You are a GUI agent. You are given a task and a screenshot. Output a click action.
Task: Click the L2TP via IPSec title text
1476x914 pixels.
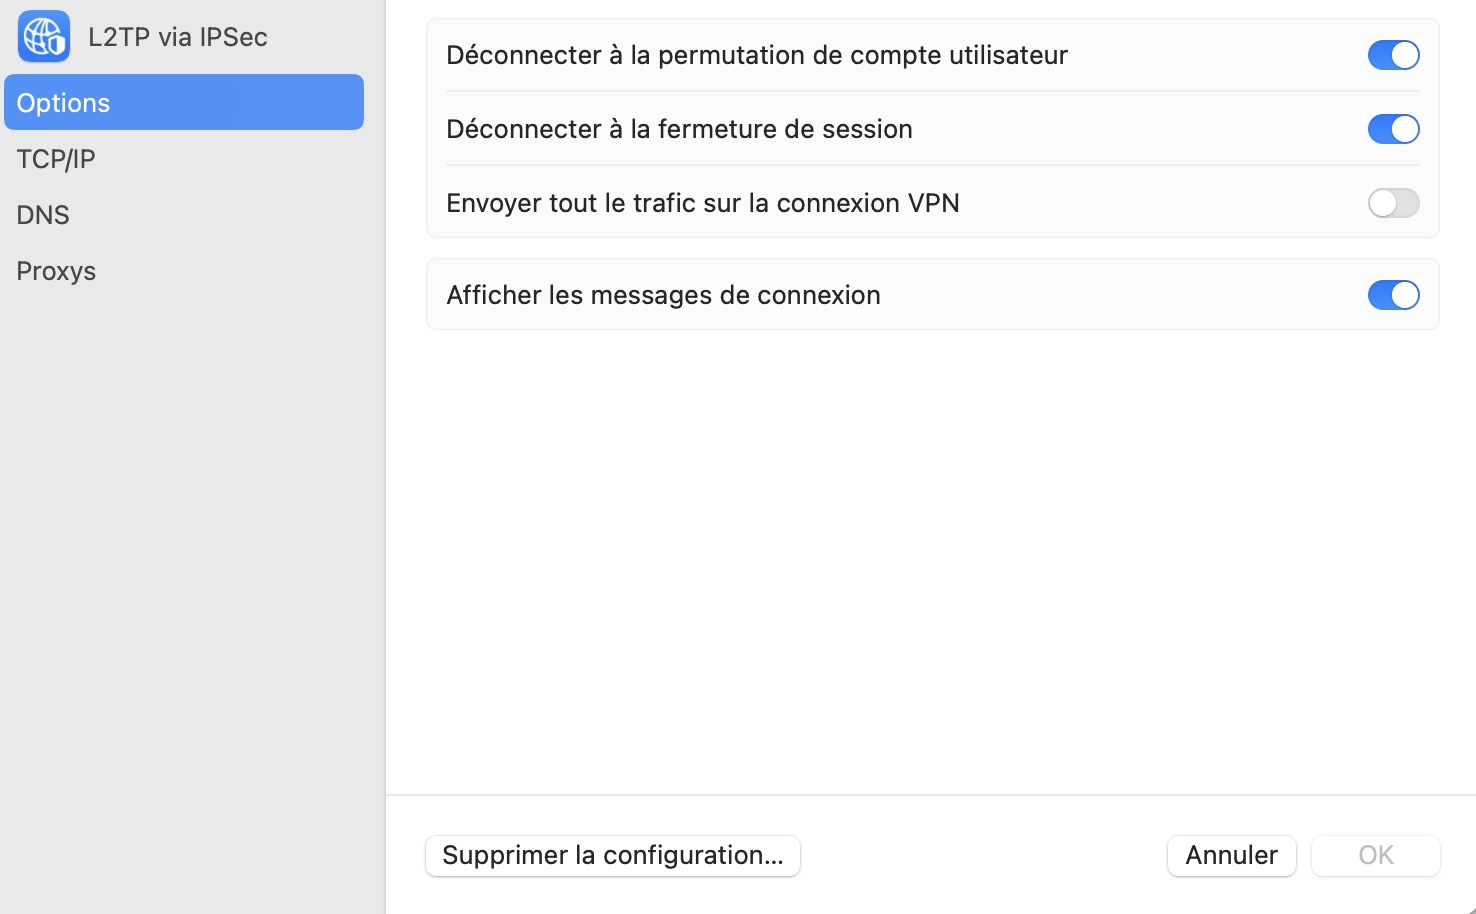click(x=178, y=37)
